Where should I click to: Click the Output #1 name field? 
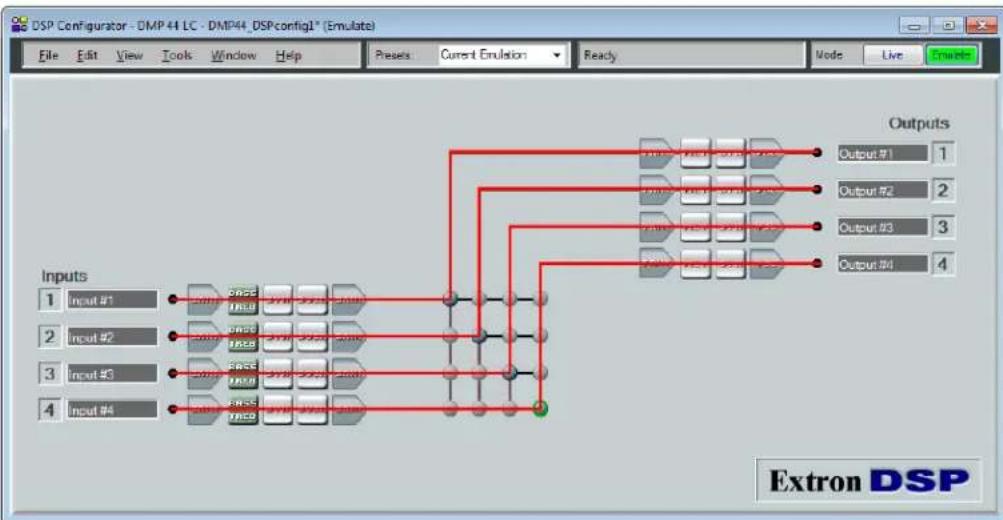[x=883, y=154]
